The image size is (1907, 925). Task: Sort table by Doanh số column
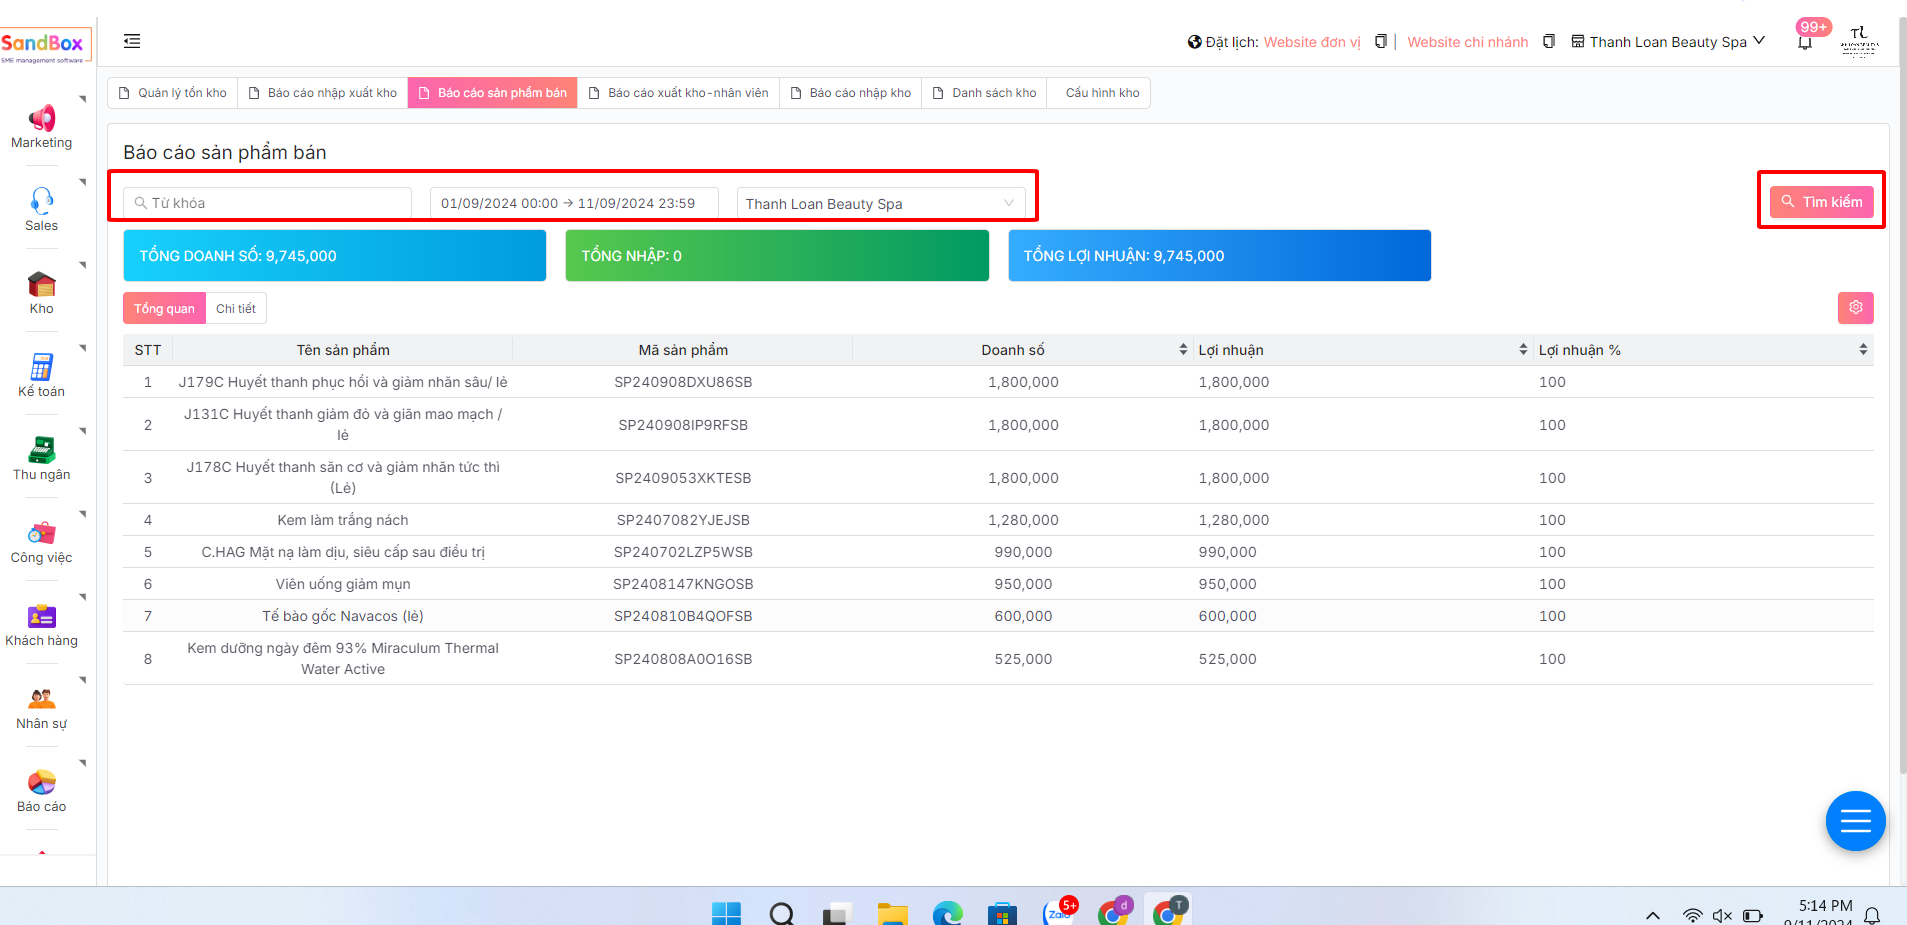tap(1183, 350)
